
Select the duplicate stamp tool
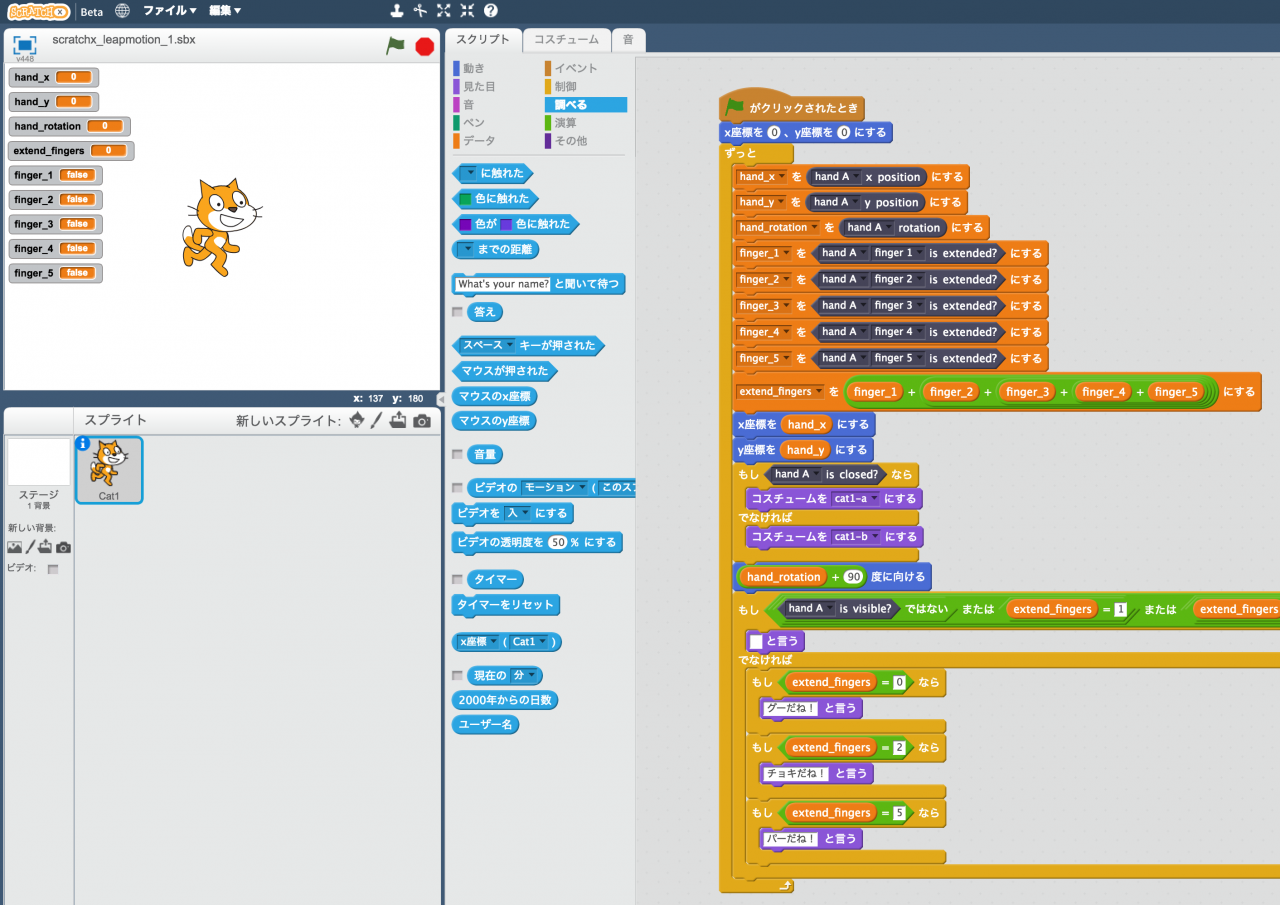pyautogui.click(x=397, y=11)
